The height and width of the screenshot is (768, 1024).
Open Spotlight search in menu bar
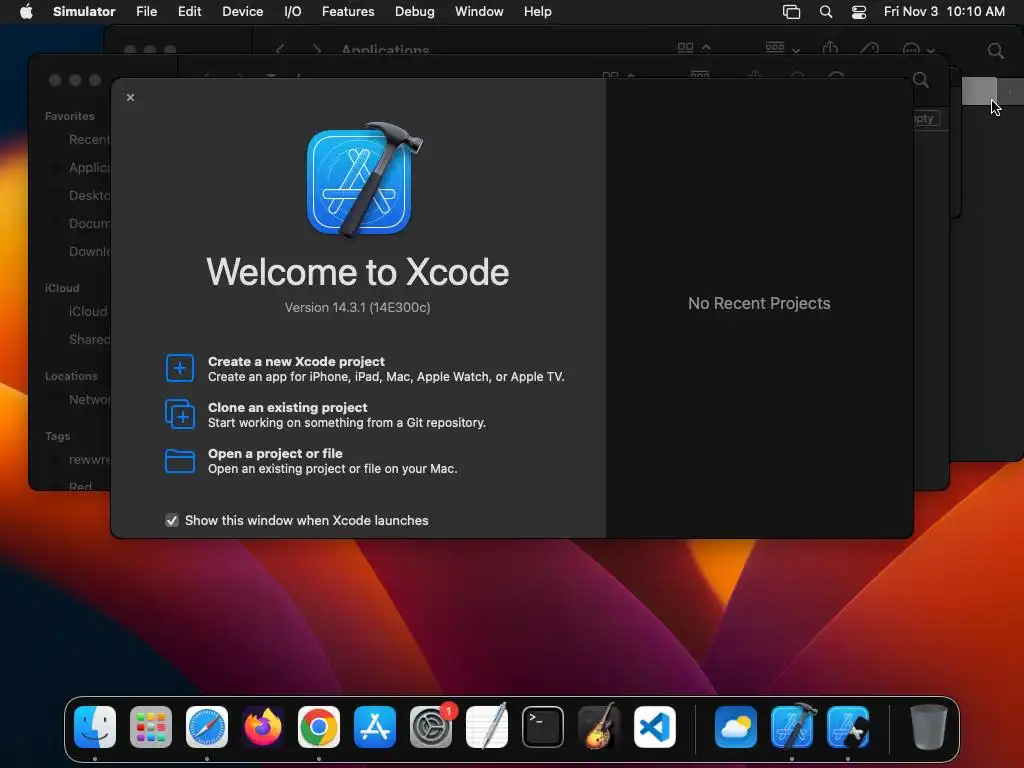(x=825, y=12)
